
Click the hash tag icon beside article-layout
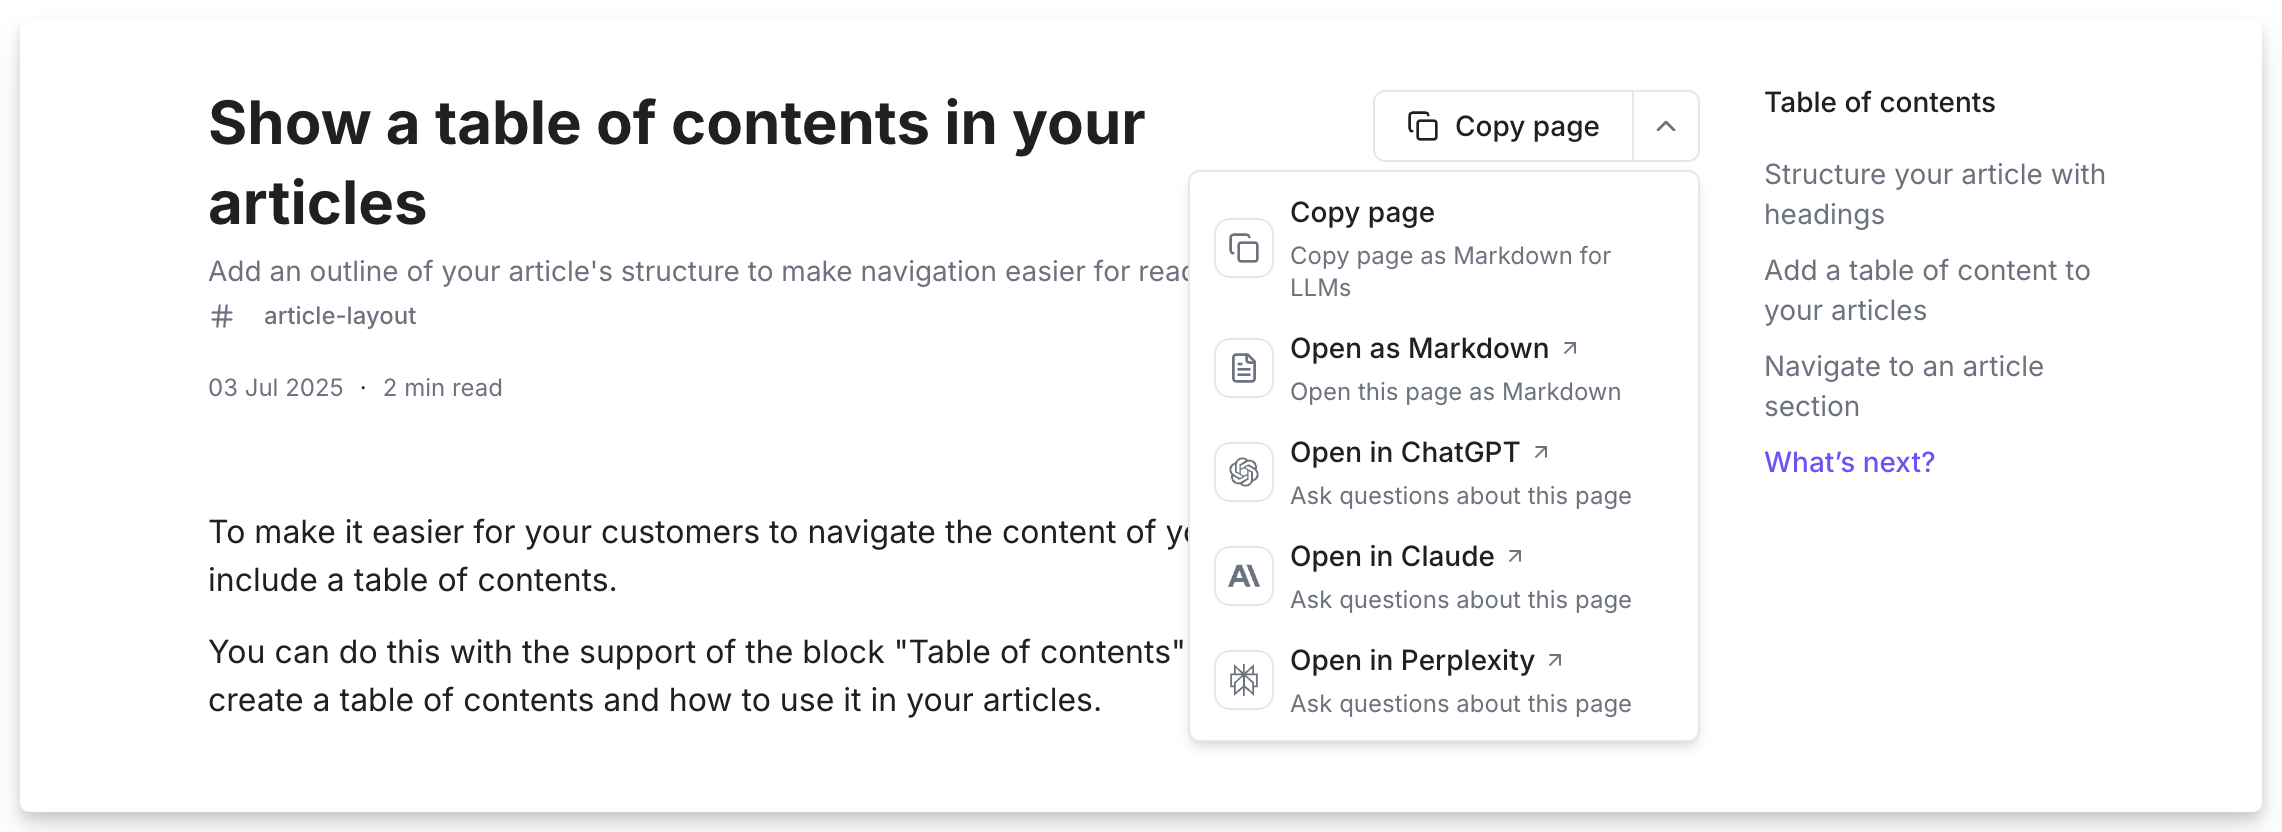point(222,317)
